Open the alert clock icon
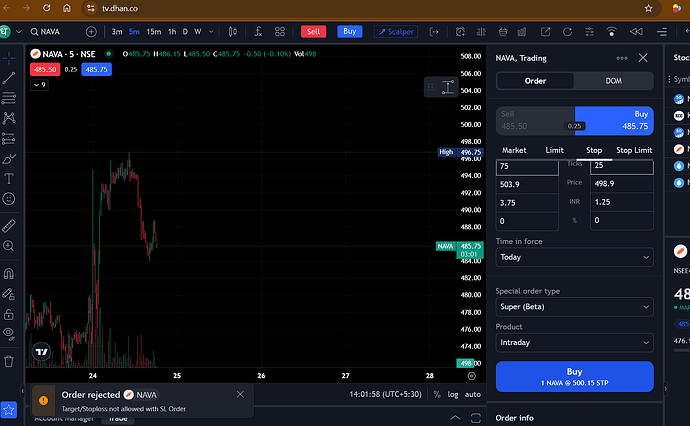 [460, 32]
